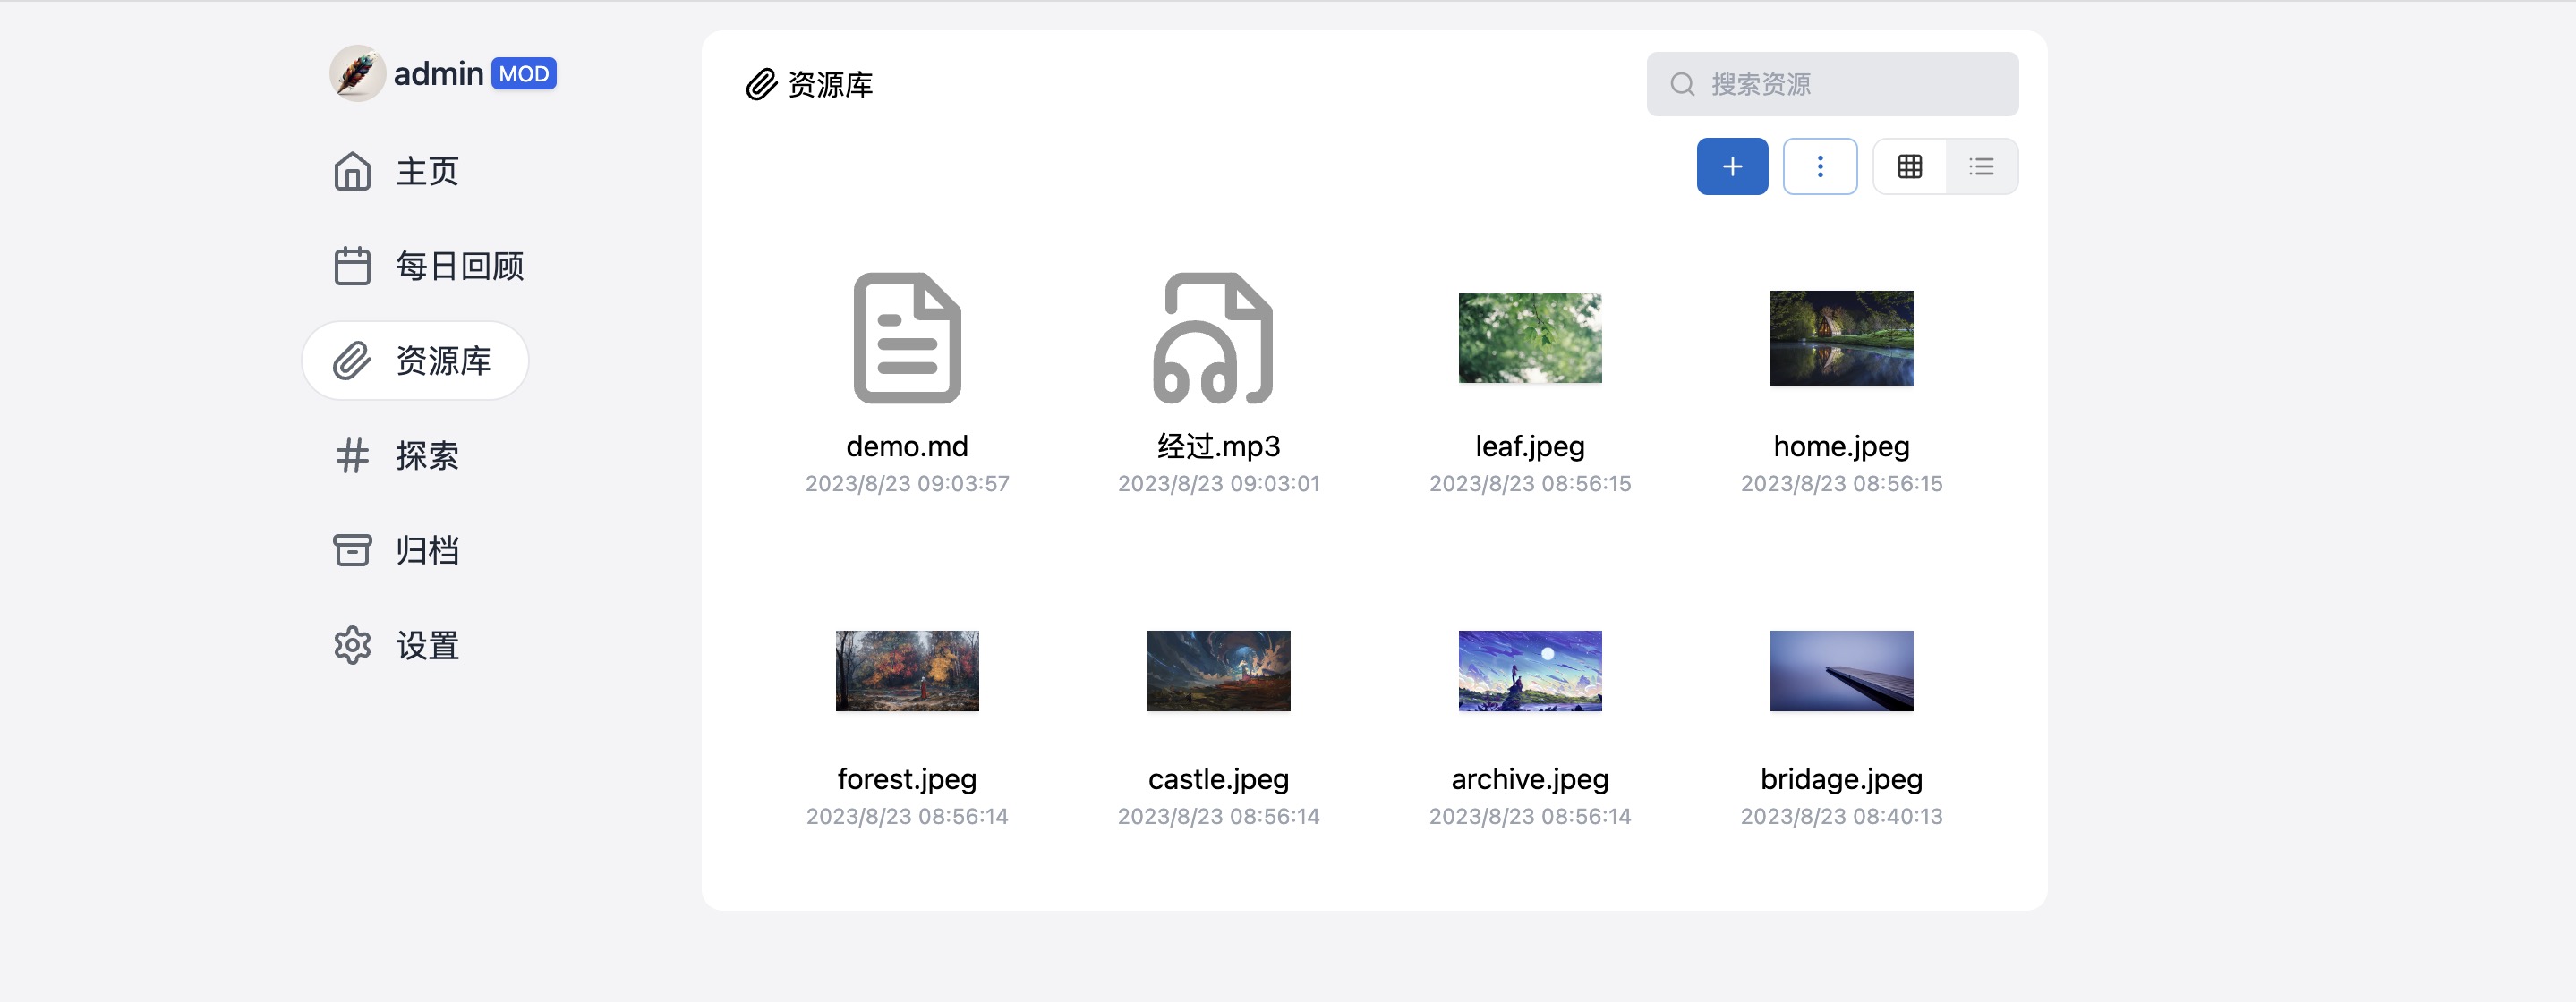This screenshot has width=2576, height=1002.
Task: Switch to list view layout
Action: pyautogui.click(x=1981, y=166)
